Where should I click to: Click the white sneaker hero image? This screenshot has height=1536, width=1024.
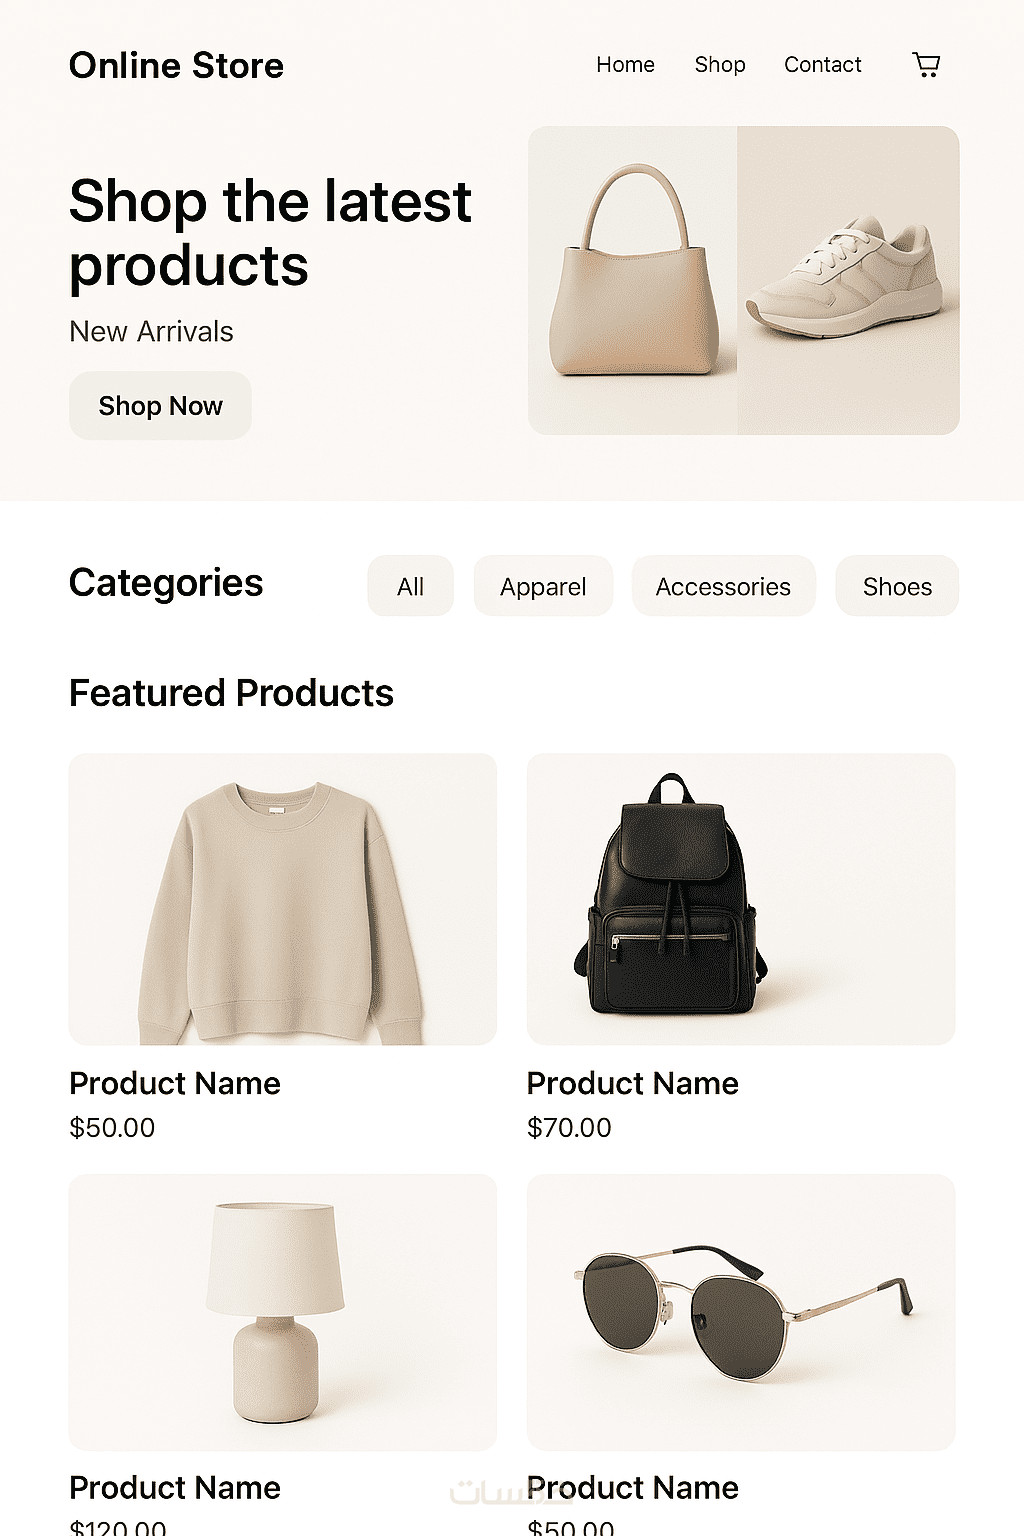point(848,280)
